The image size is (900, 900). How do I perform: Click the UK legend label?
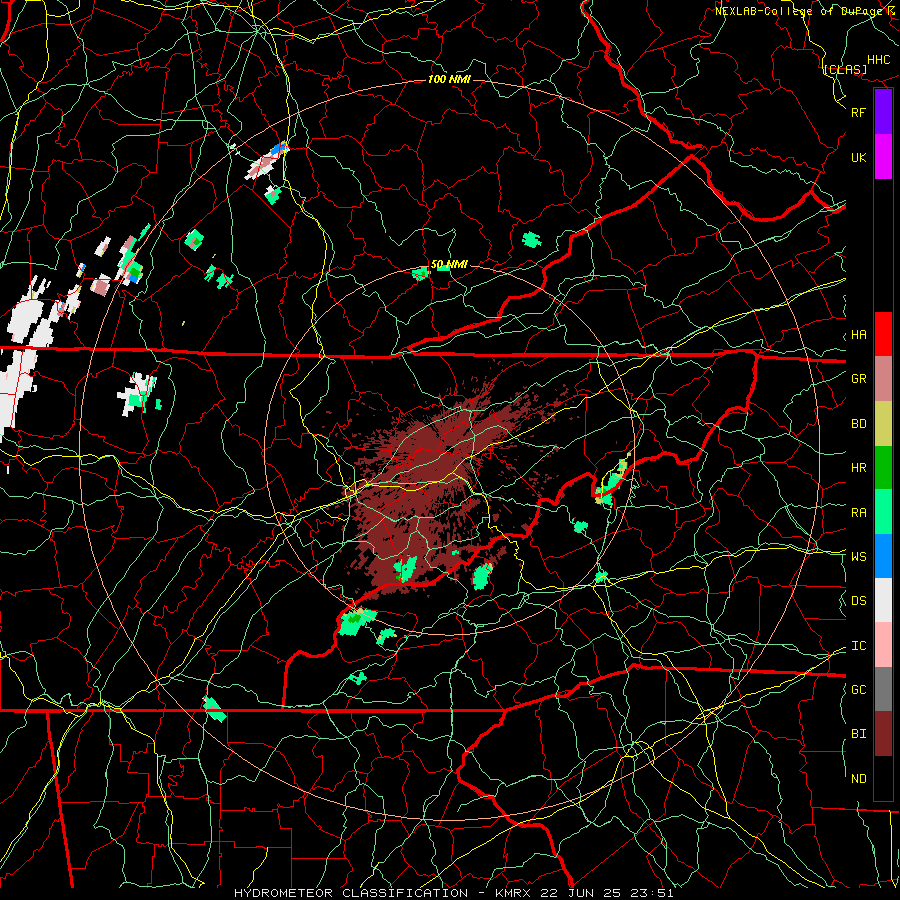pos(858,157)
